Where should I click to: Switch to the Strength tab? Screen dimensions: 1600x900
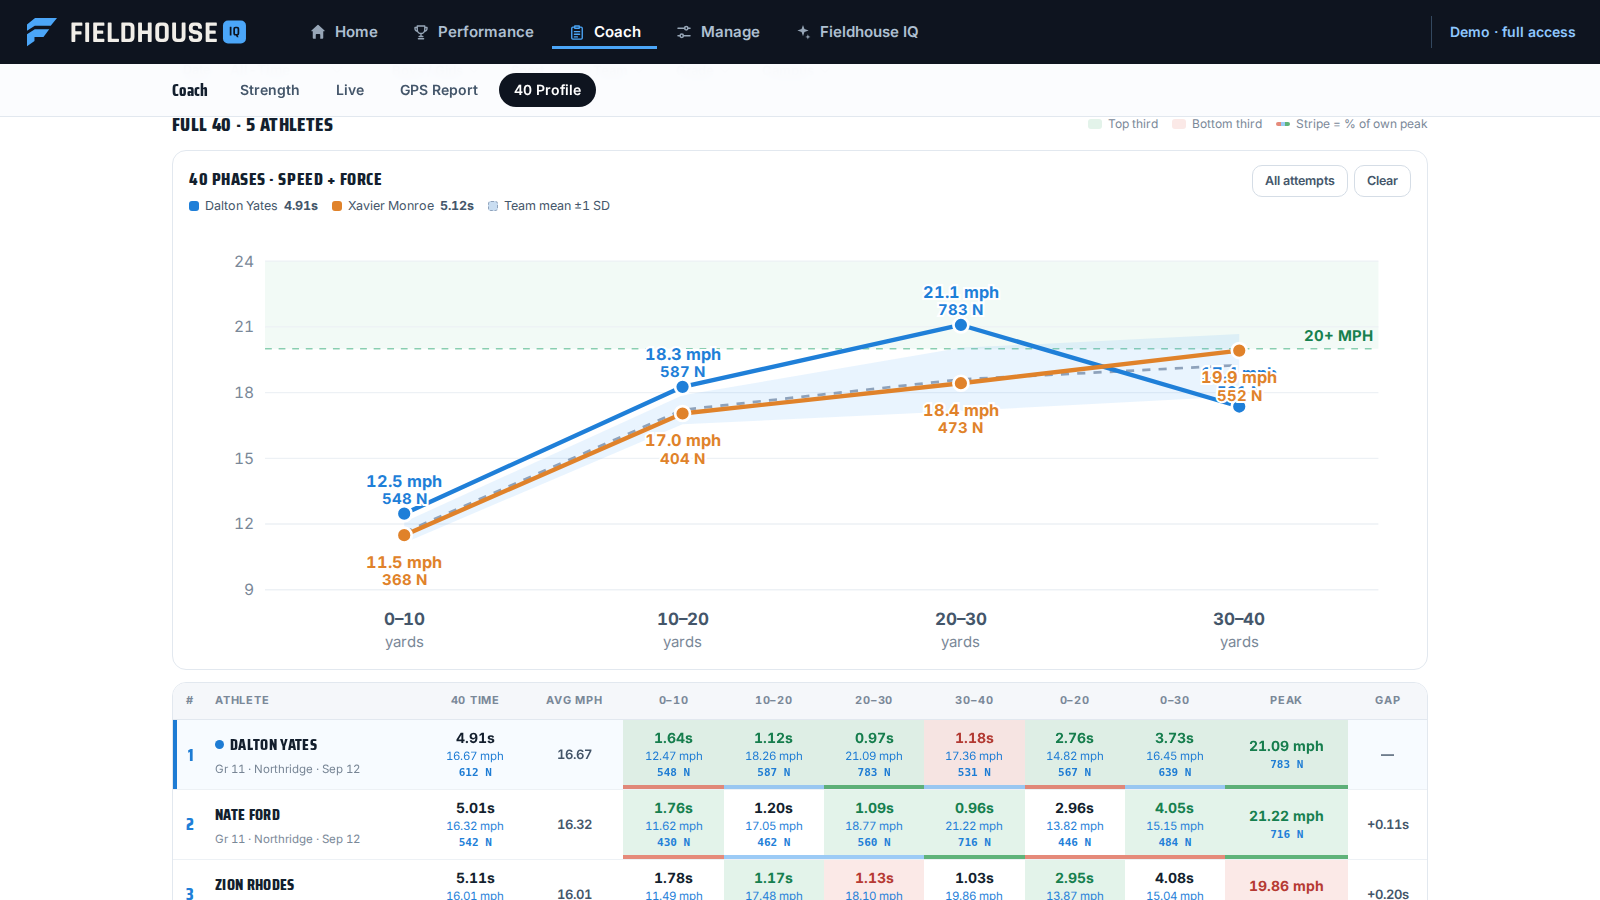click(x=269, y=90)
